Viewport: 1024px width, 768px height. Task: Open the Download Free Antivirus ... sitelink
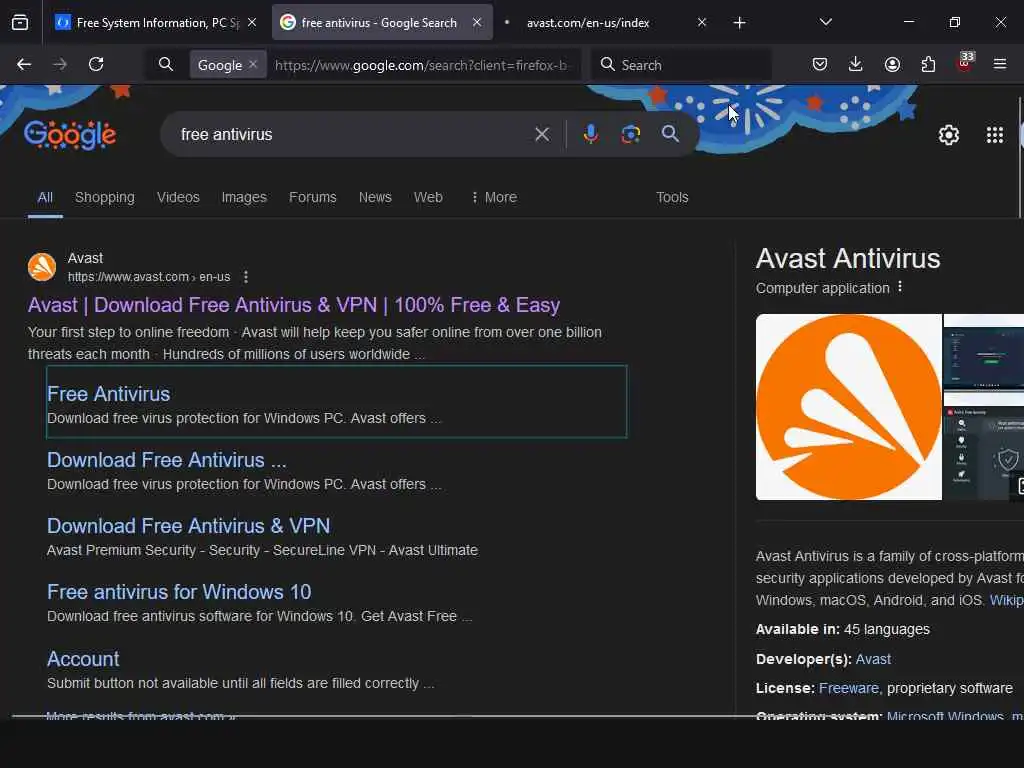pos(167,460)
